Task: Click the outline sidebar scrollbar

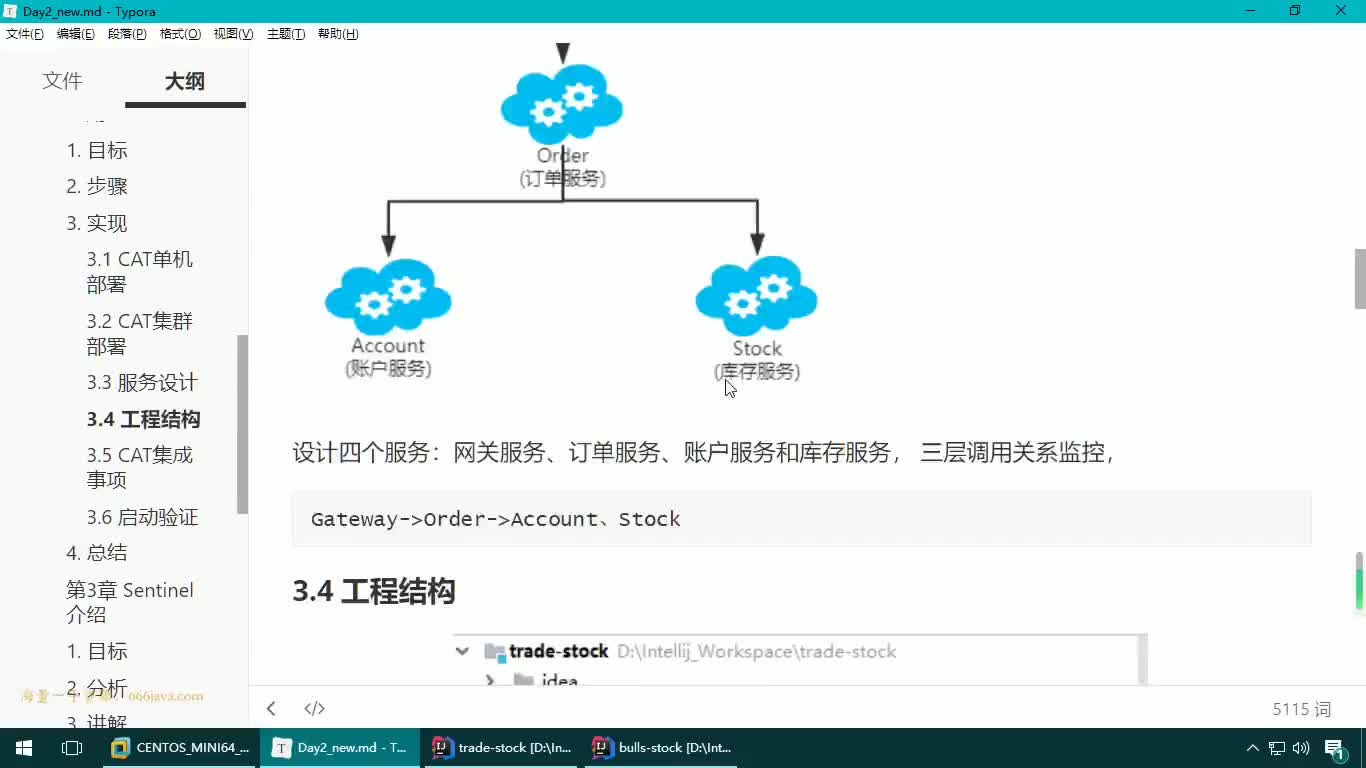Action: coord(242,424)
